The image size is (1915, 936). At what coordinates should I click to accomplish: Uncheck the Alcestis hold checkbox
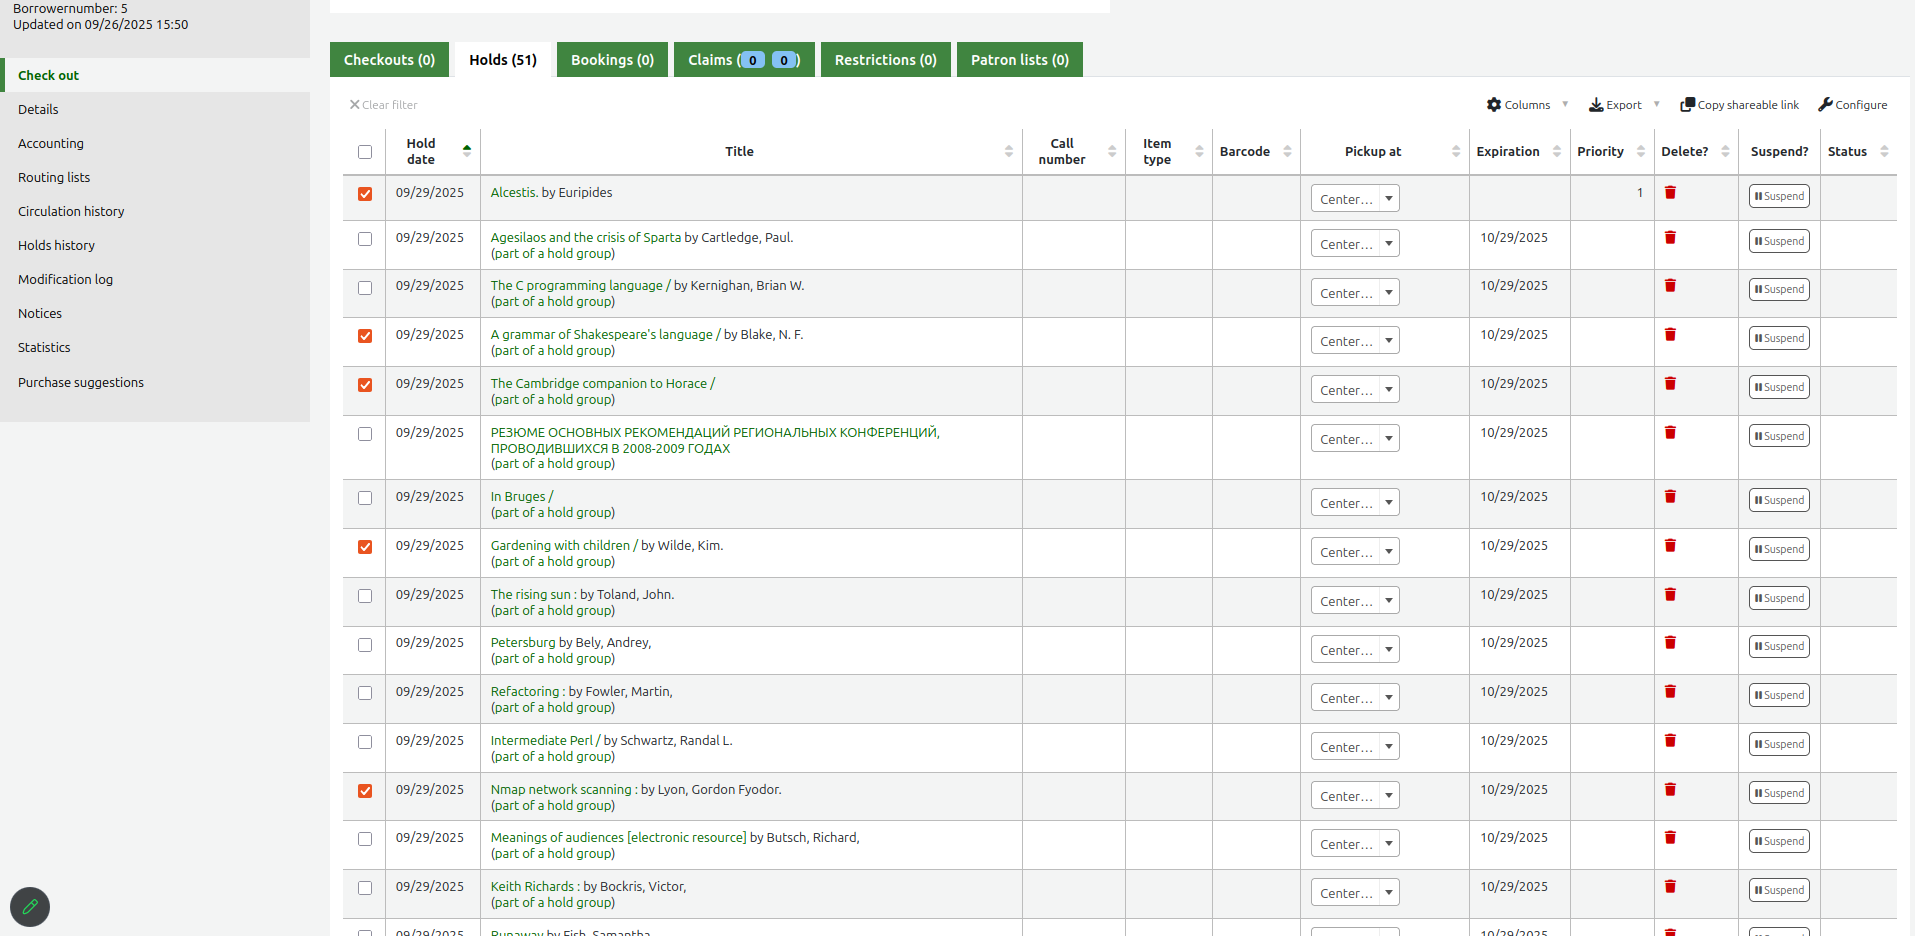click(x=365, y=194)
